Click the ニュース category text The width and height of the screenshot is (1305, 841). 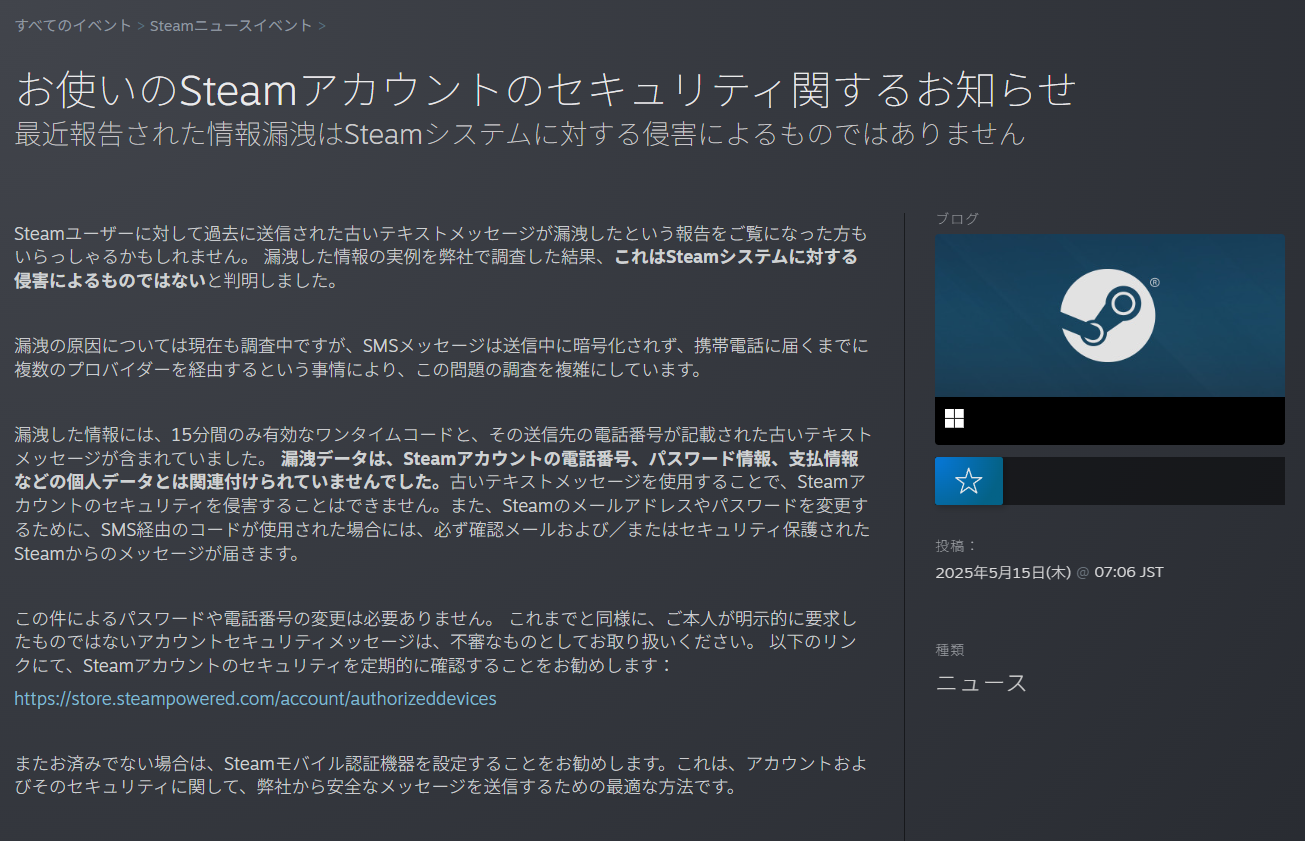coord(981,684)
